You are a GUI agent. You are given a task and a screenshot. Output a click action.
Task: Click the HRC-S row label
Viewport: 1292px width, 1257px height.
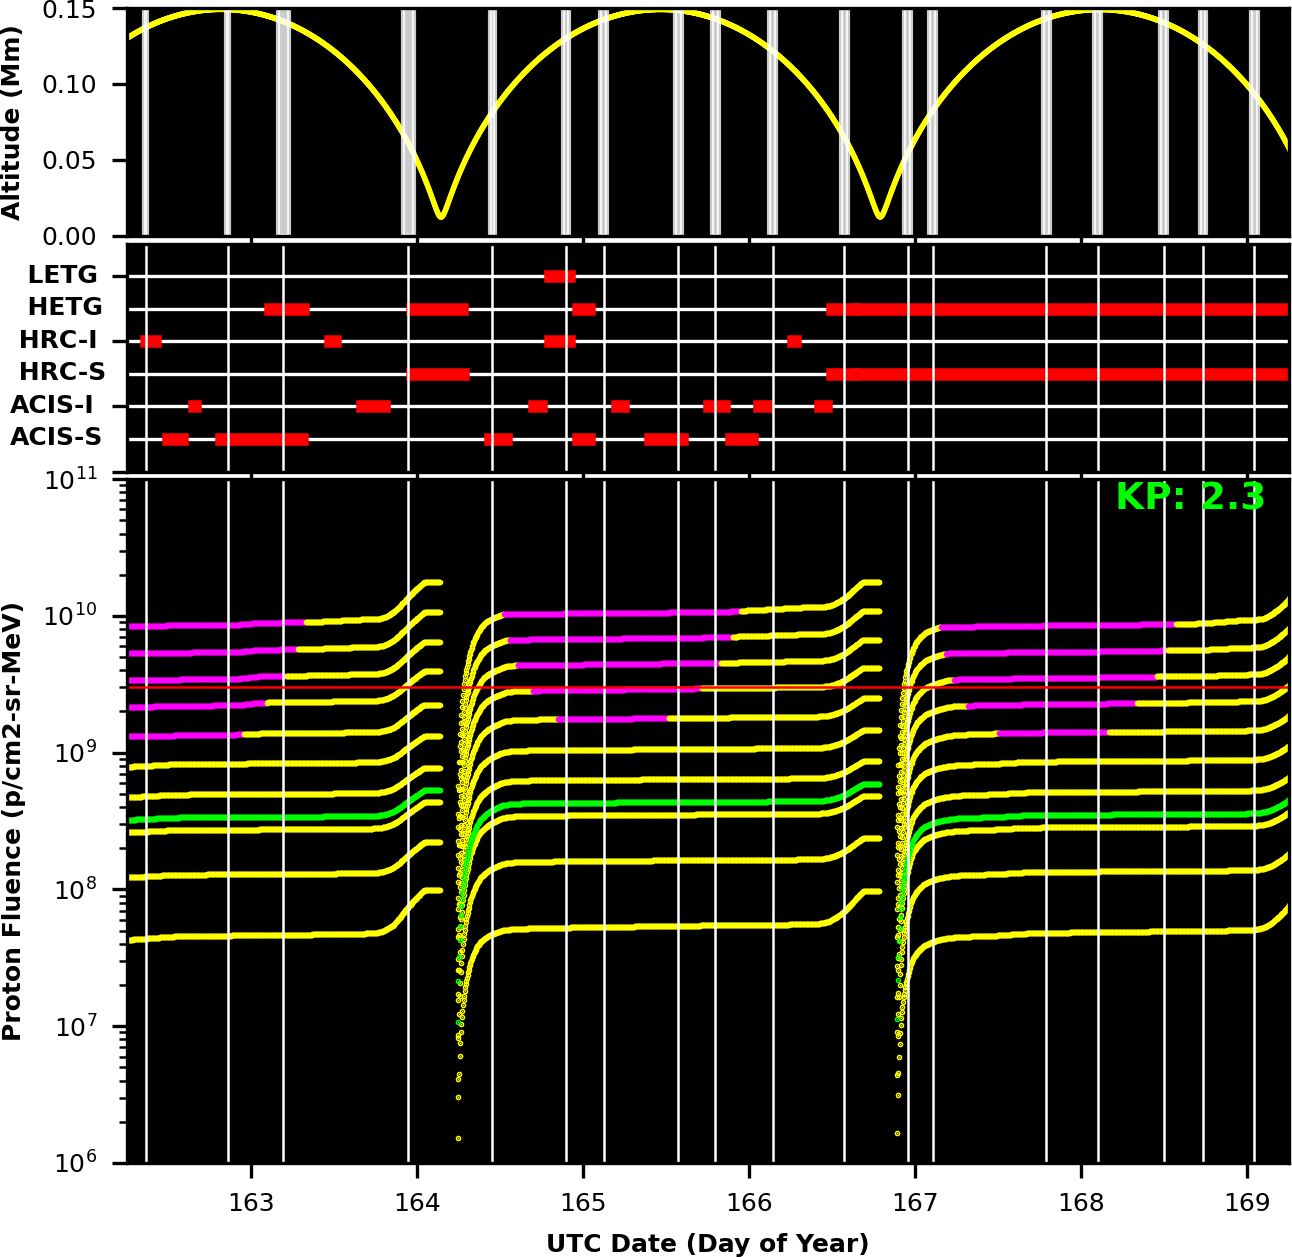pos(62,373)
